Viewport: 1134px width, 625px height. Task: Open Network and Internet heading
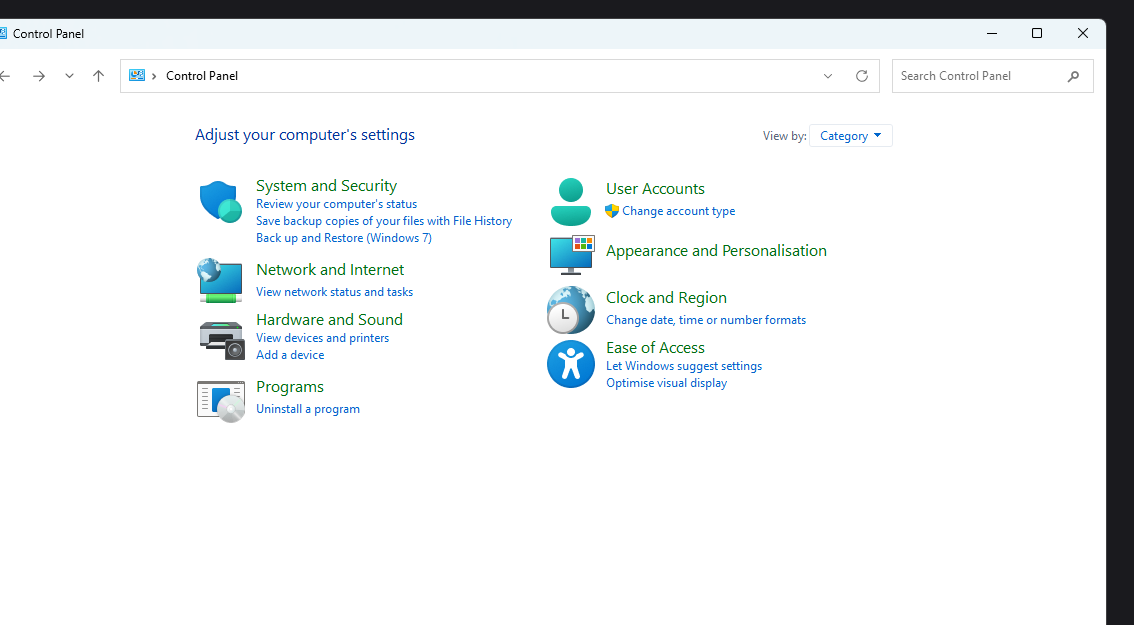click(x=330, y=269)
